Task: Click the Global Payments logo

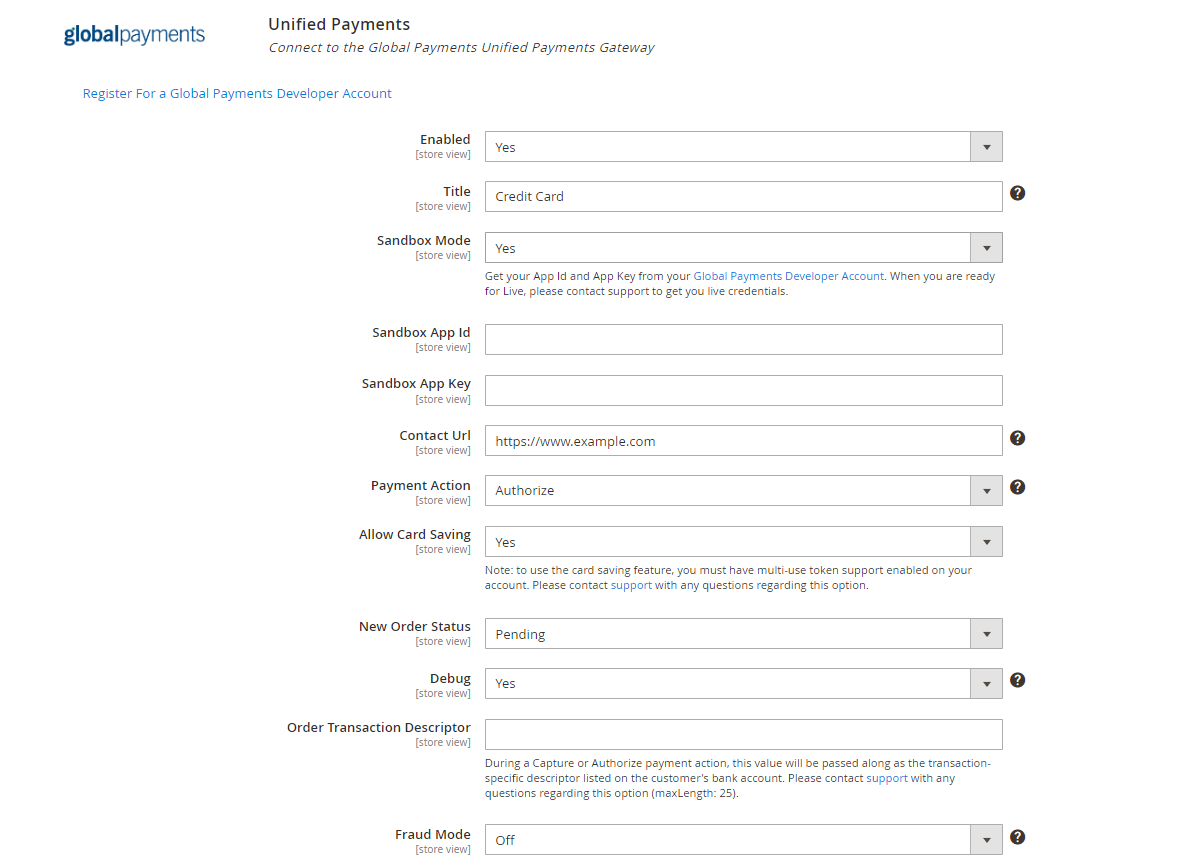Action: point(134,33)
